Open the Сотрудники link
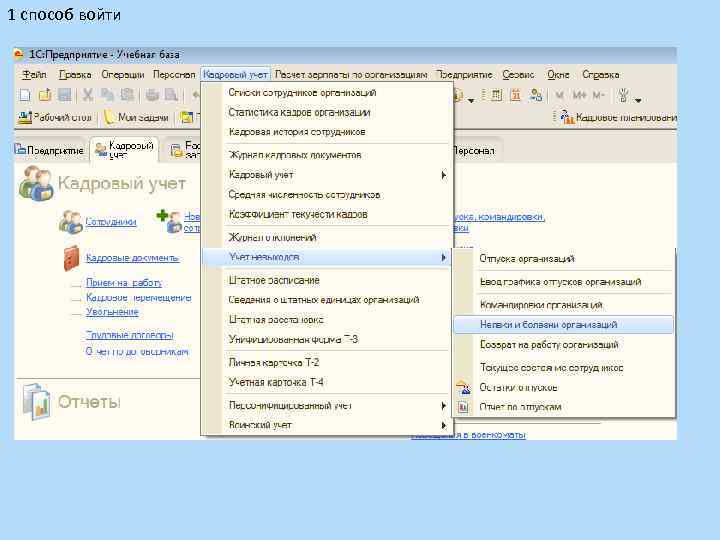Screen dimensions: 720x540 coord(111,222)
